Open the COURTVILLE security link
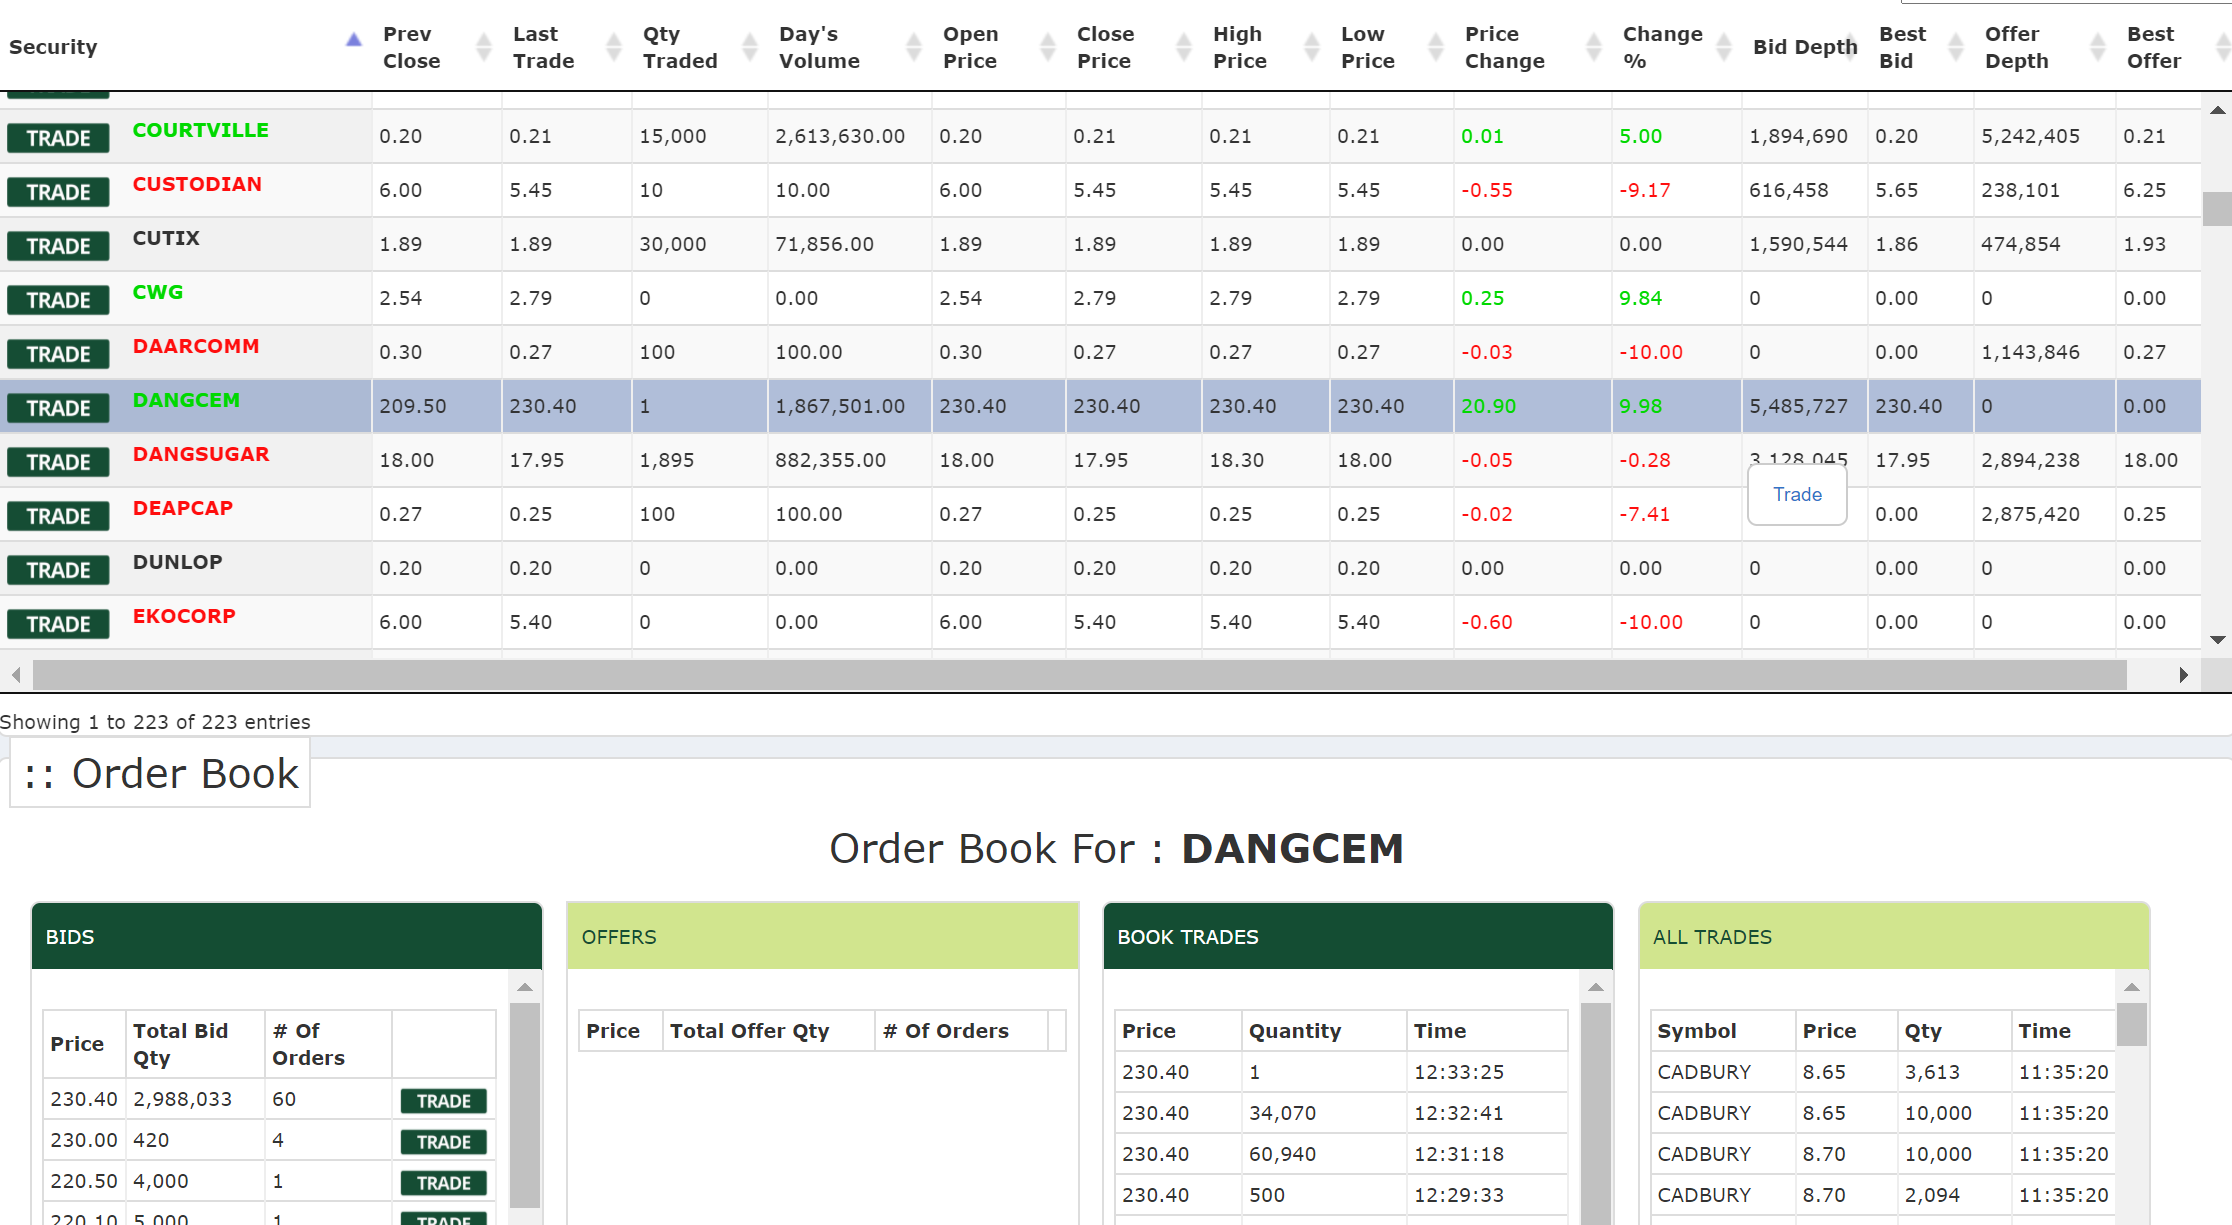 [201, 130]
